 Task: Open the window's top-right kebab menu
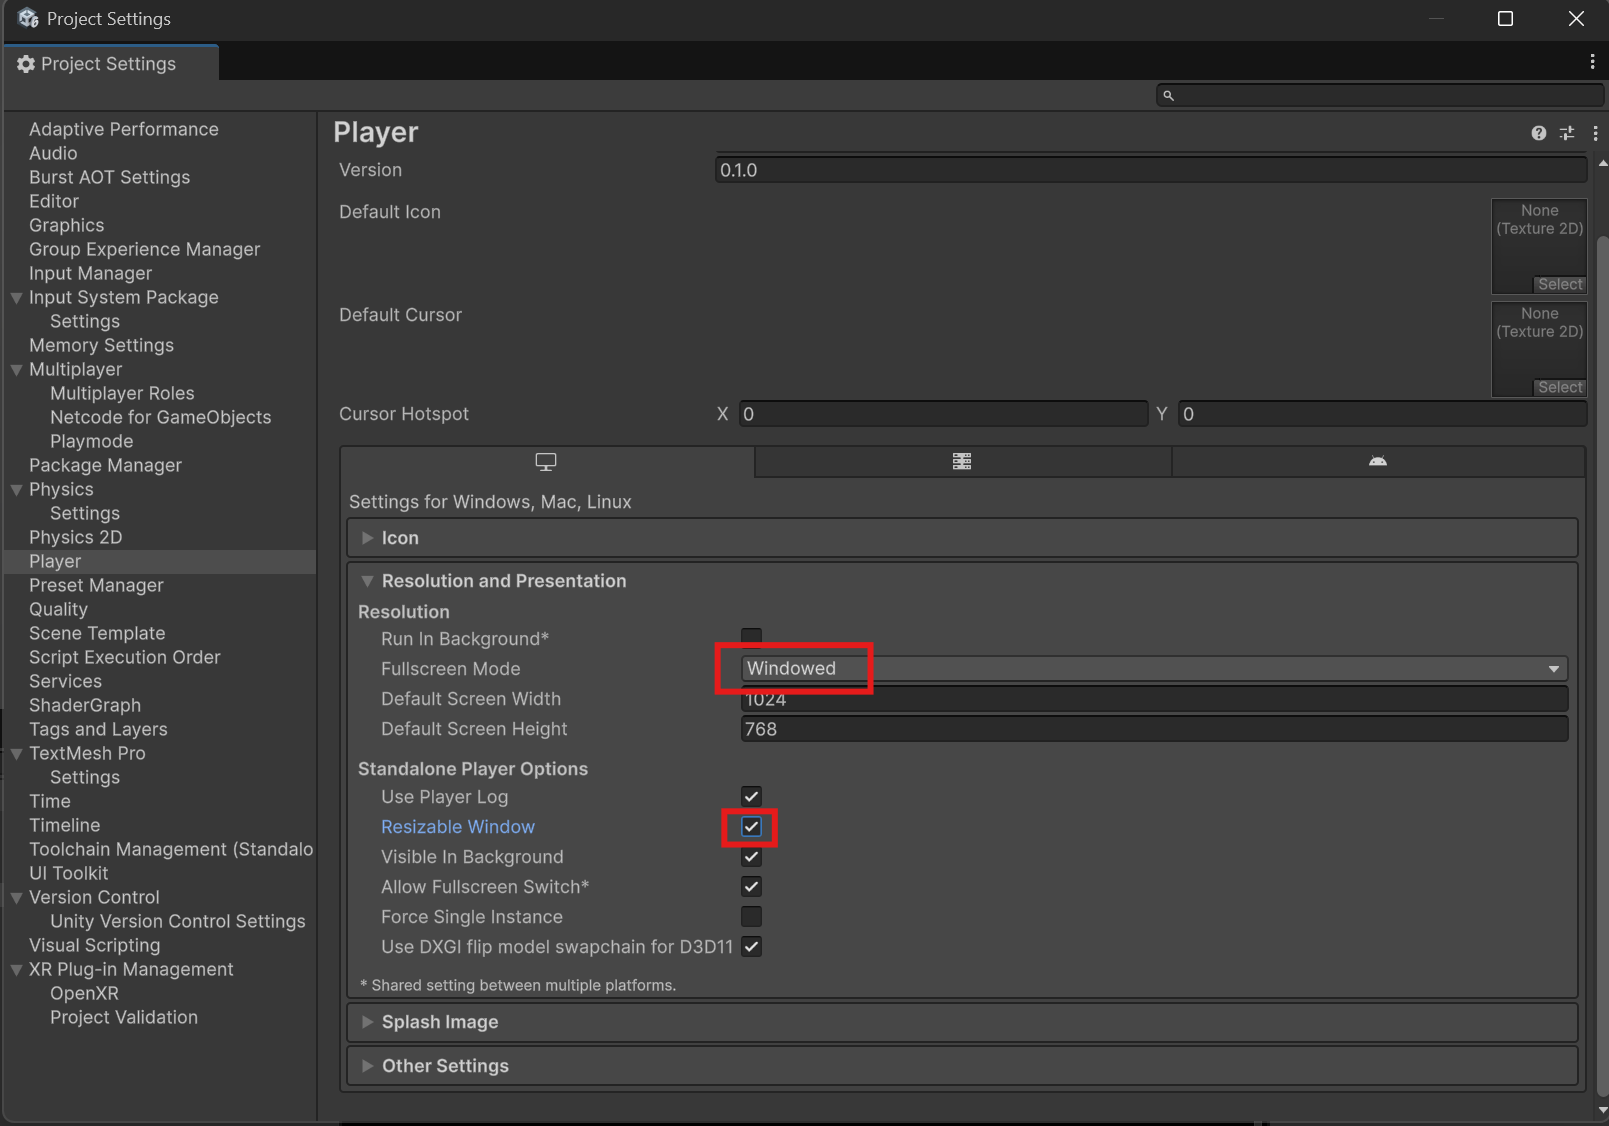pyautogui.click(x=1592, y=62)
